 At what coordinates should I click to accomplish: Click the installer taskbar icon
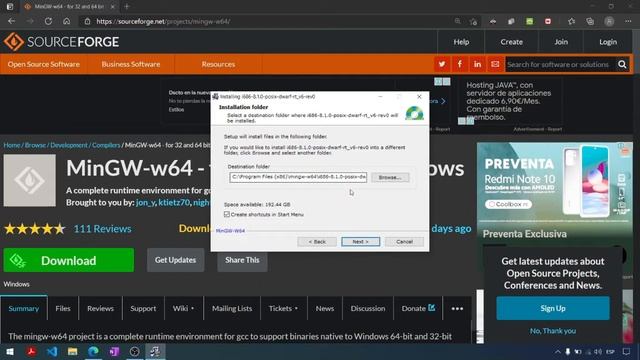[155, 351]
